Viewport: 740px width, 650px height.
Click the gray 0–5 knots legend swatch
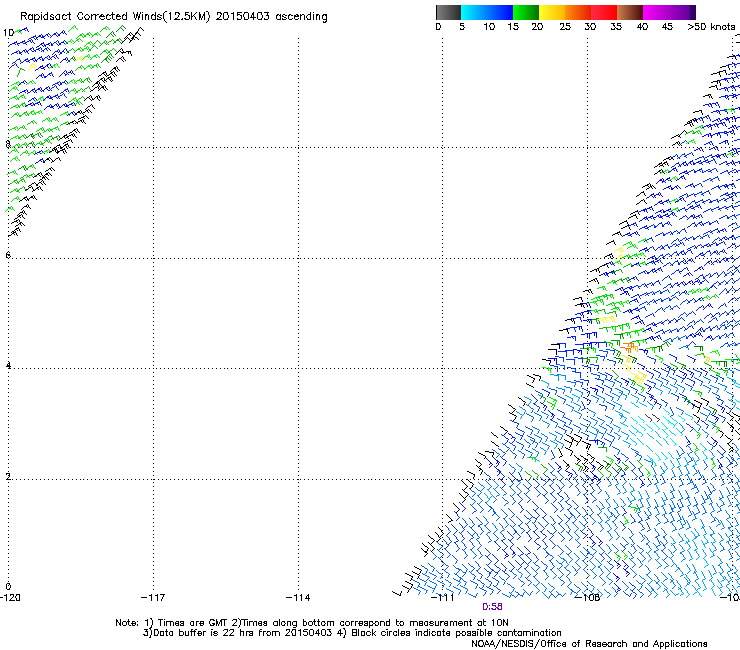click(448, 12)
